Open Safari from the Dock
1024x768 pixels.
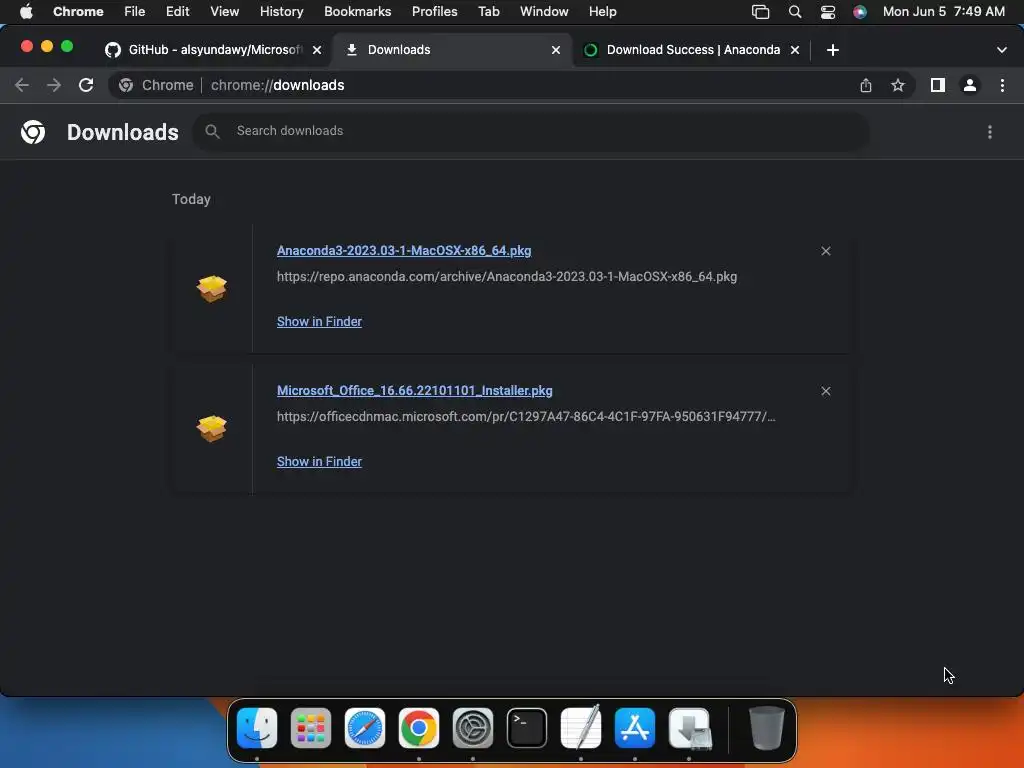pos(365,728)
